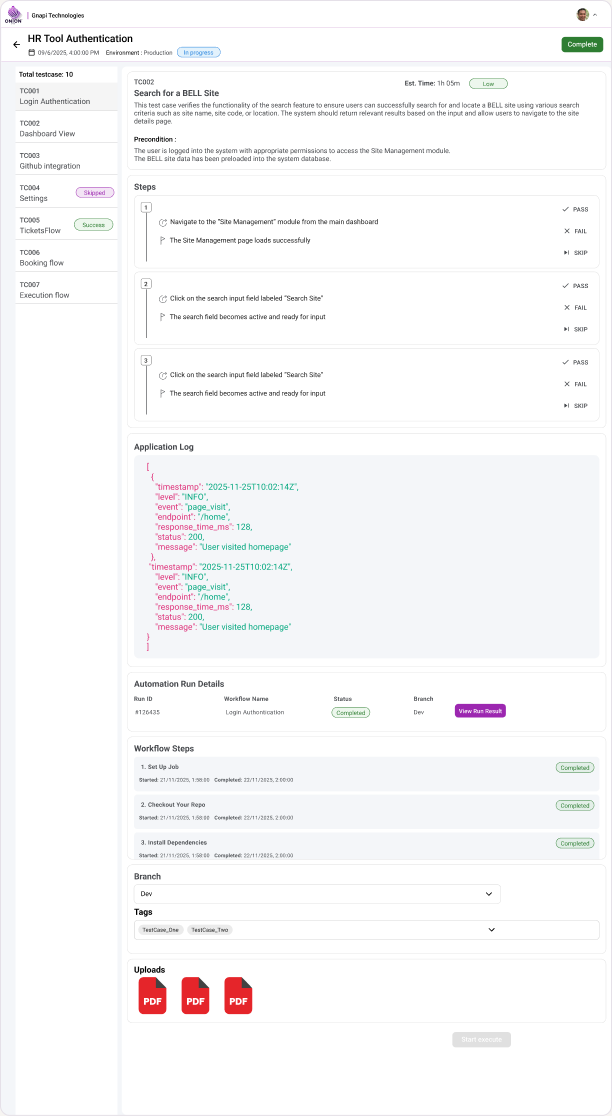Click the step number 2 box
Viewport: 612px width, 1116px height.
(146, 284)
